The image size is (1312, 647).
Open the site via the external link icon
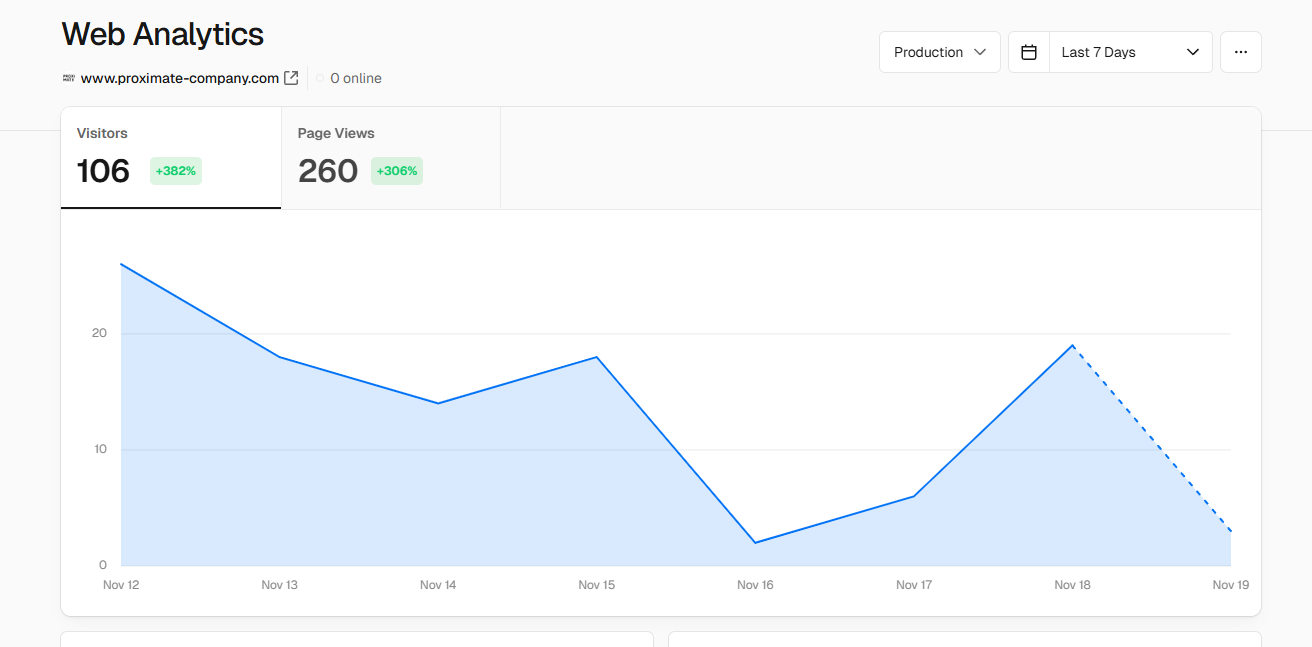click(291, 77)
